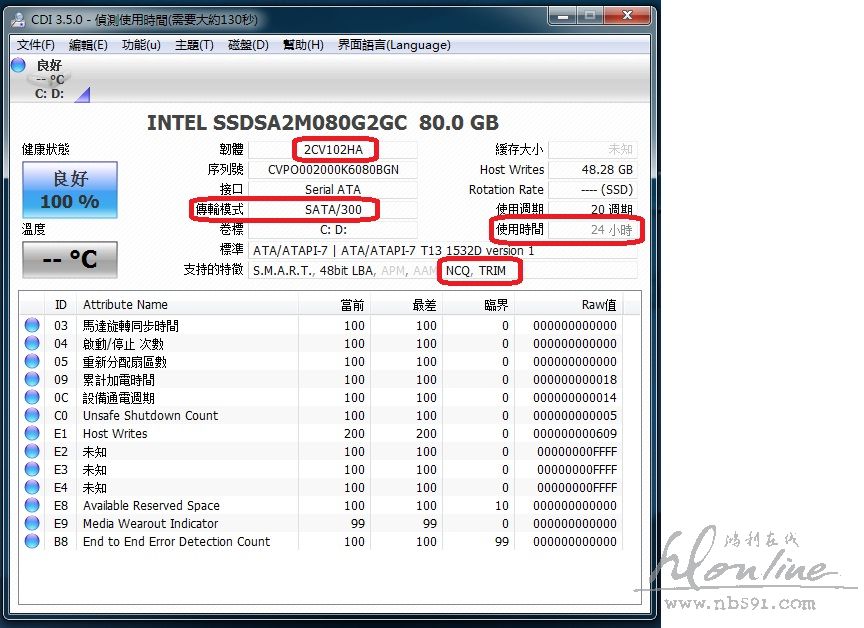This screenshot has height=628, width=864.
Task: Click the firmware field showing 2CV102HA
Action: coord(334,149)
